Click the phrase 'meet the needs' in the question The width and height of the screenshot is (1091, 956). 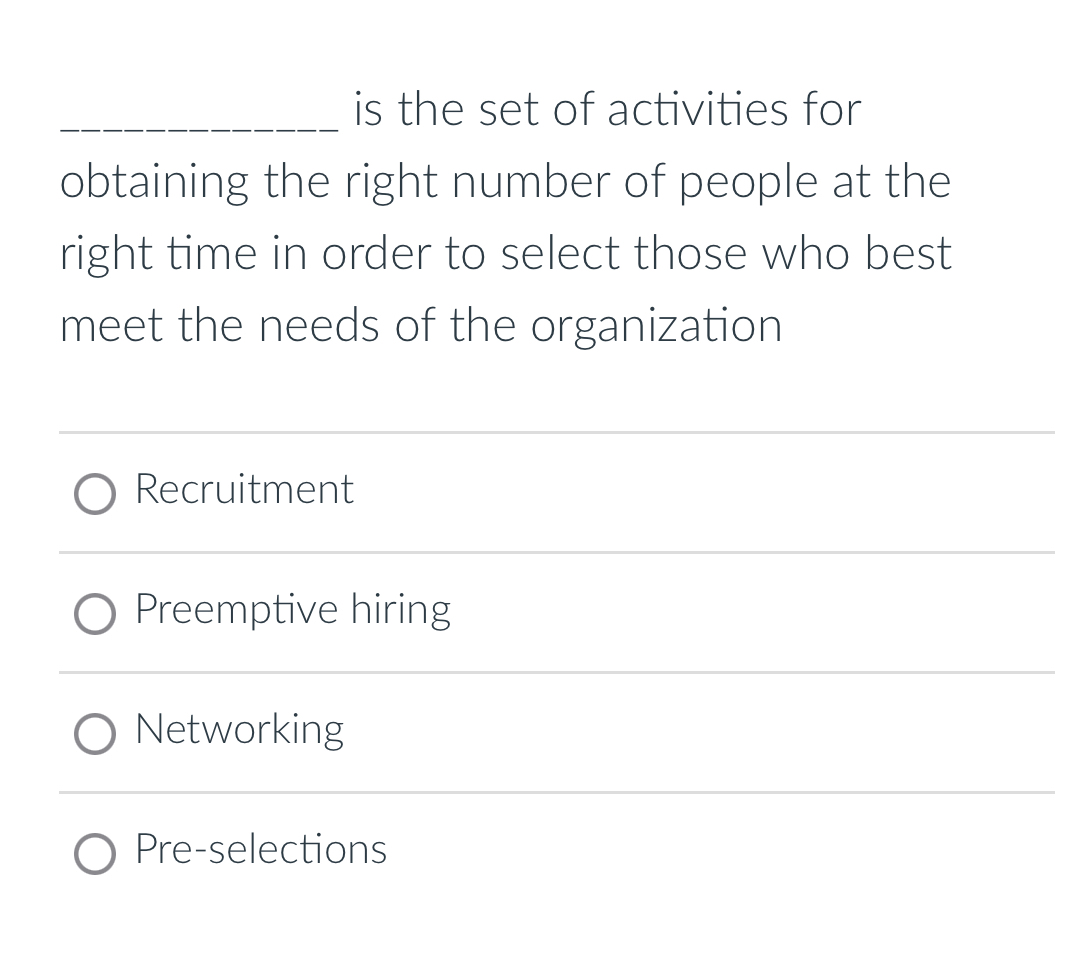pos(220,325)
